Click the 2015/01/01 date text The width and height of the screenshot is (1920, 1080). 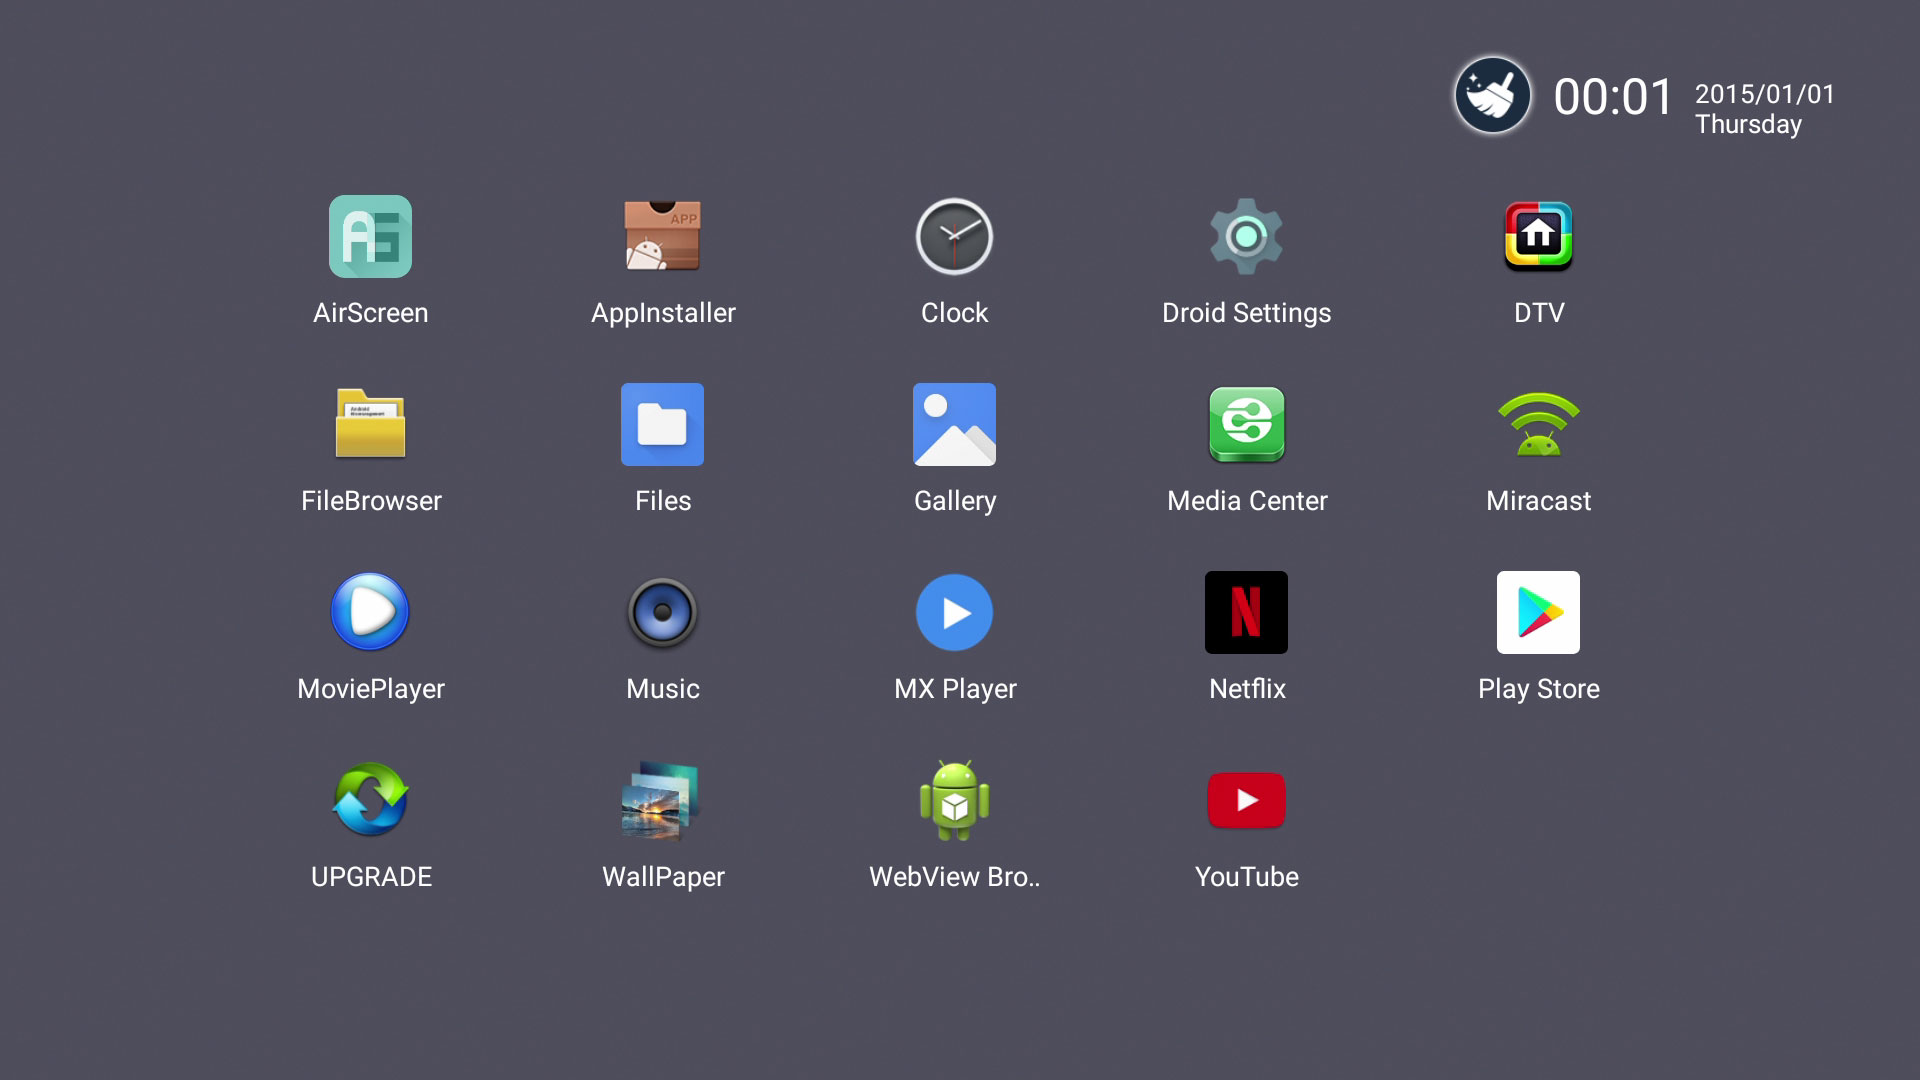point(1765,94)
